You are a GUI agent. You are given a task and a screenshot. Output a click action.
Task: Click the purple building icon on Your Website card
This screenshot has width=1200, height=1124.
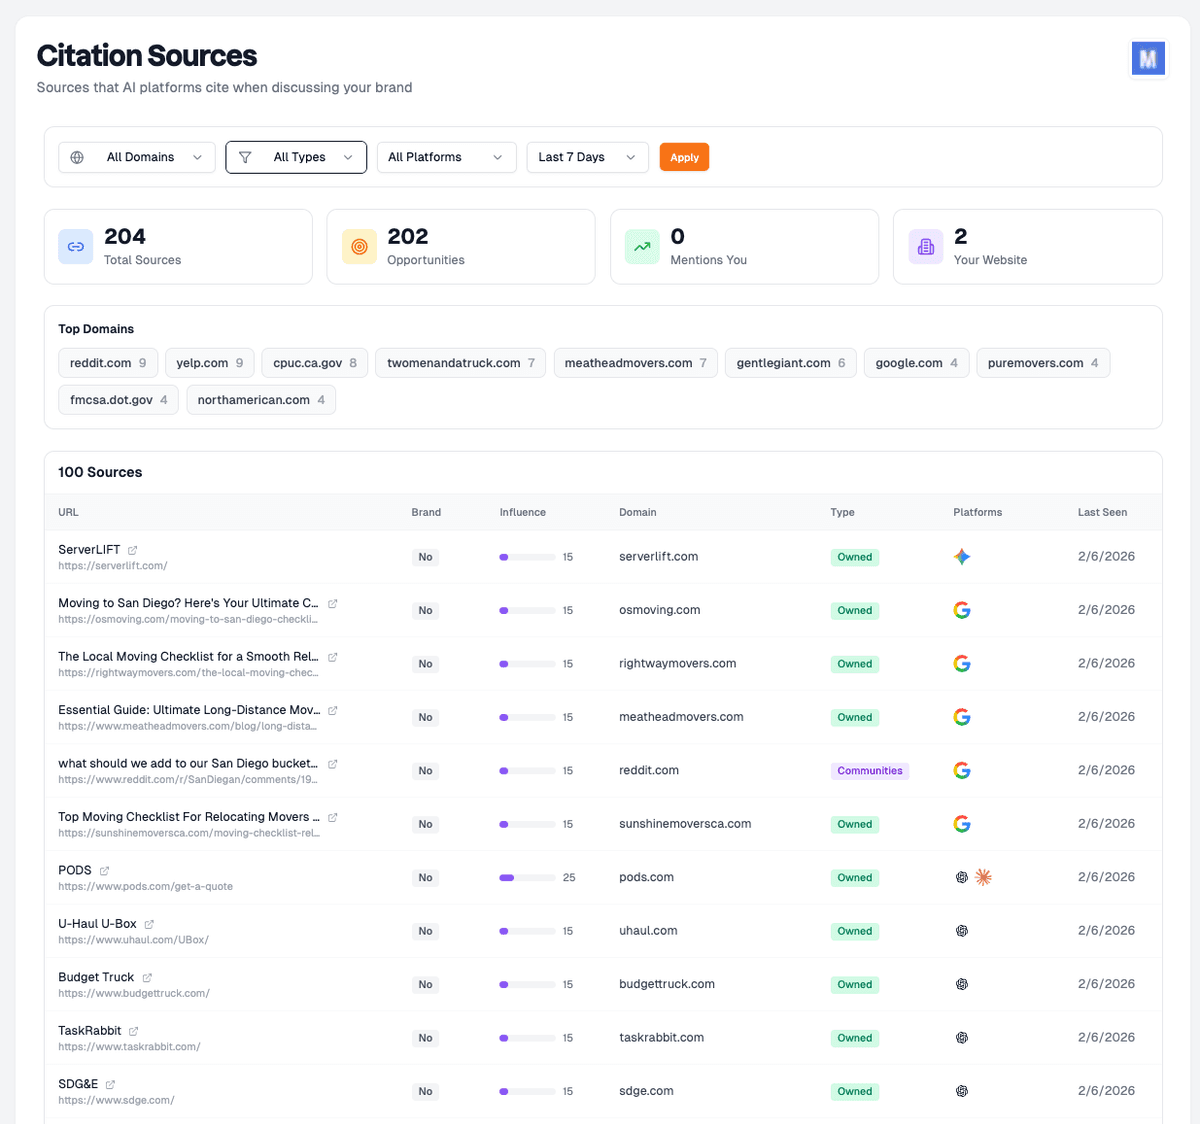(925, 246)
